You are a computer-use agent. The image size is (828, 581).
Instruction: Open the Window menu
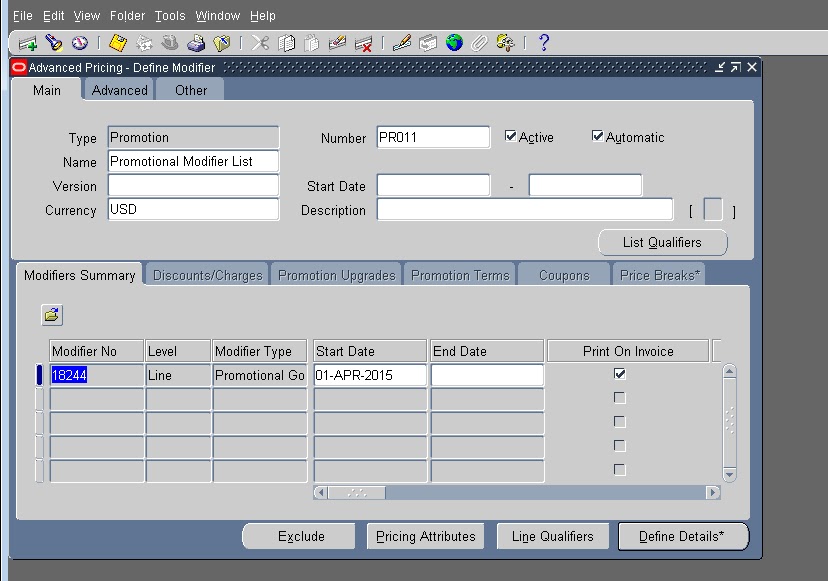tap(218, 16)
